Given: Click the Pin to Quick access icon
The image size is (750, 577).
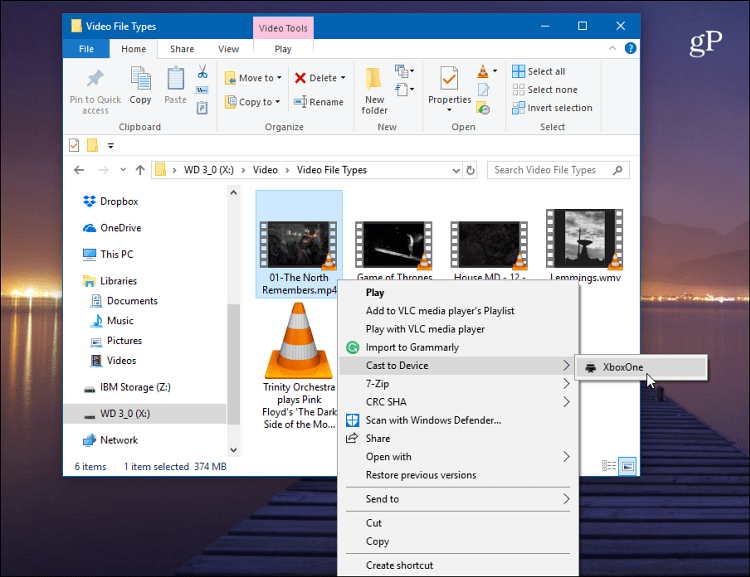Looking at the screenshot, I should pyautogui.click(x=95, y=78).
